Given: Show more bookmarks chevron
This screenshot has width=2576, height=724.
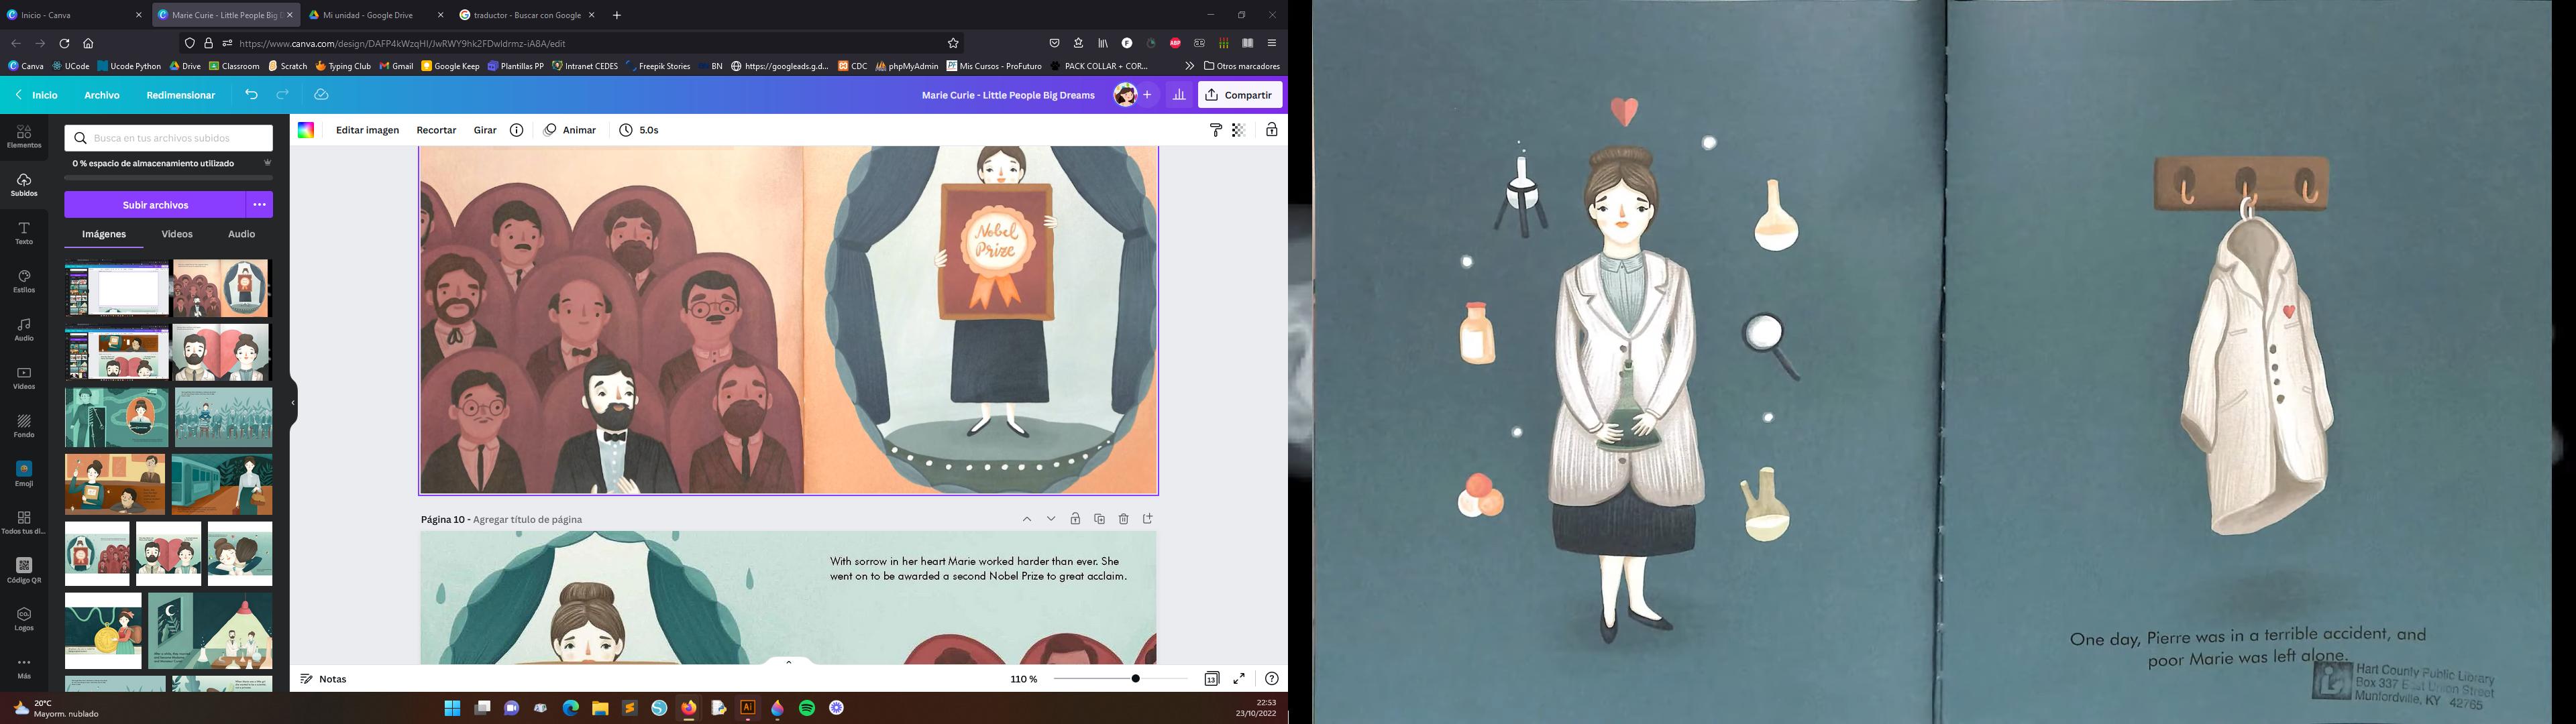Looking at the screenshot, I should pyautogui.click(x=1189, y=66).
